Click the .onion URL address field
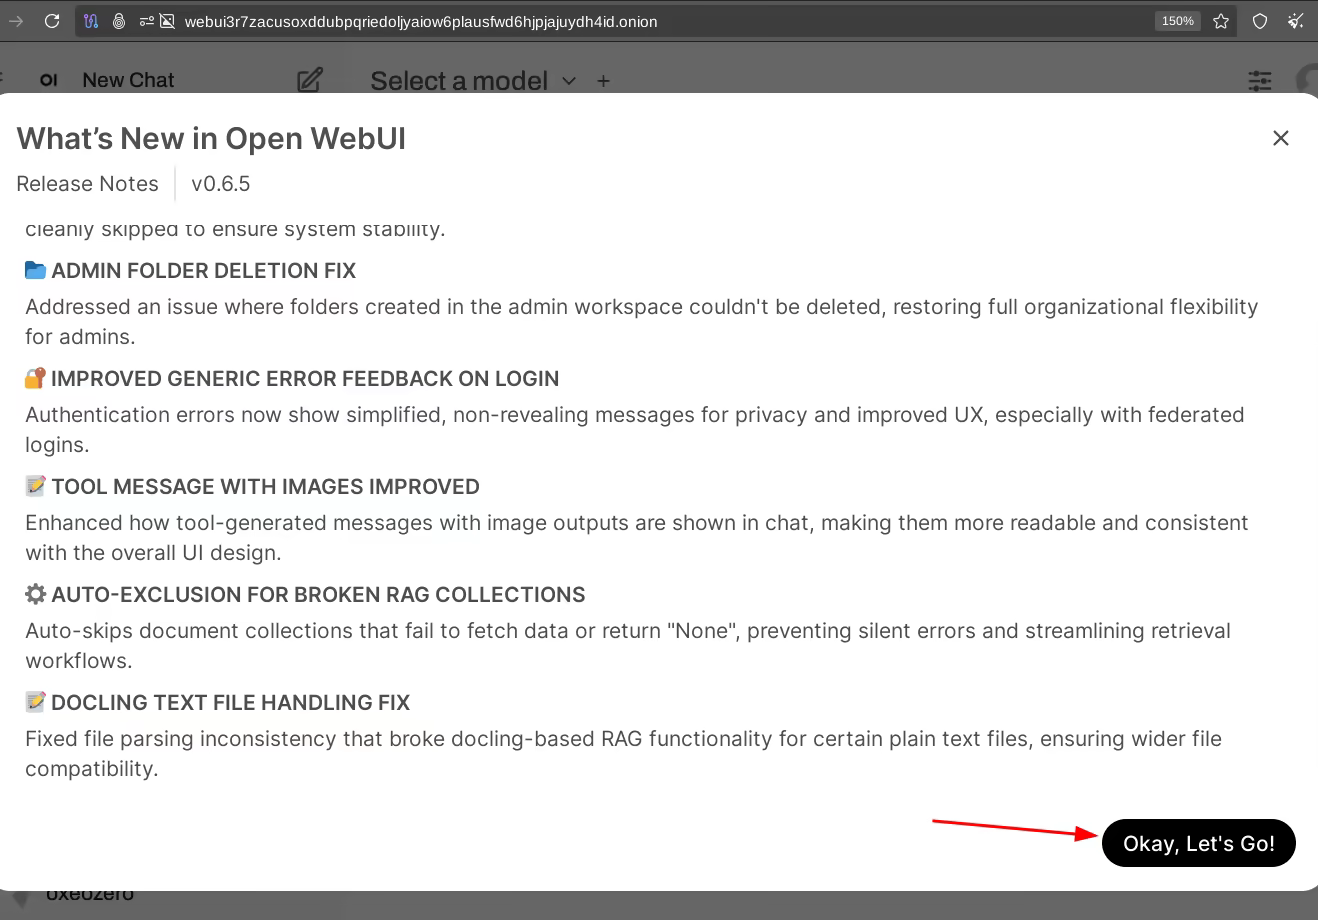This screenshot has width=1318, height=920. [x=420, y=21]
